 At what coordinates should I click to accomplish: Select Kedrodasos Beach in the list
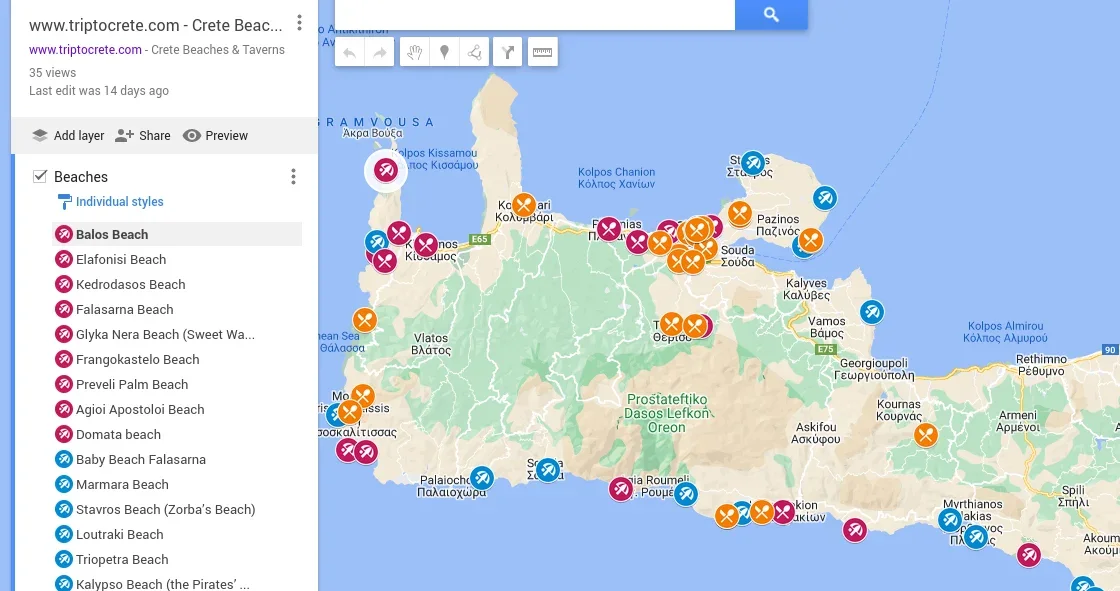point(177,284)
